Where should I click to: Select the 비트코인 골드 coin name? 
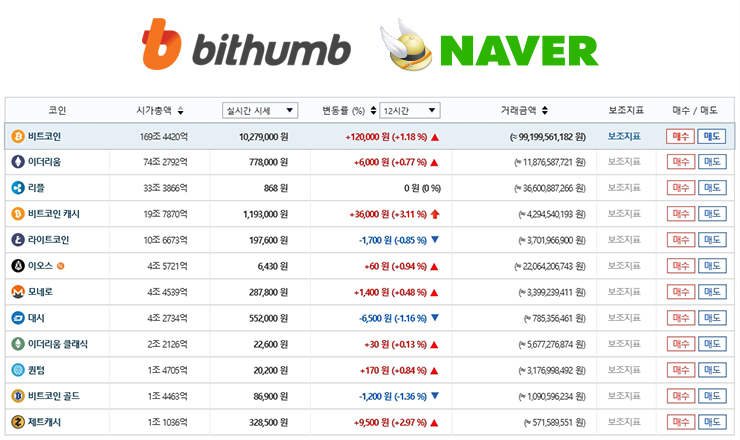click(x=54, y=396)
